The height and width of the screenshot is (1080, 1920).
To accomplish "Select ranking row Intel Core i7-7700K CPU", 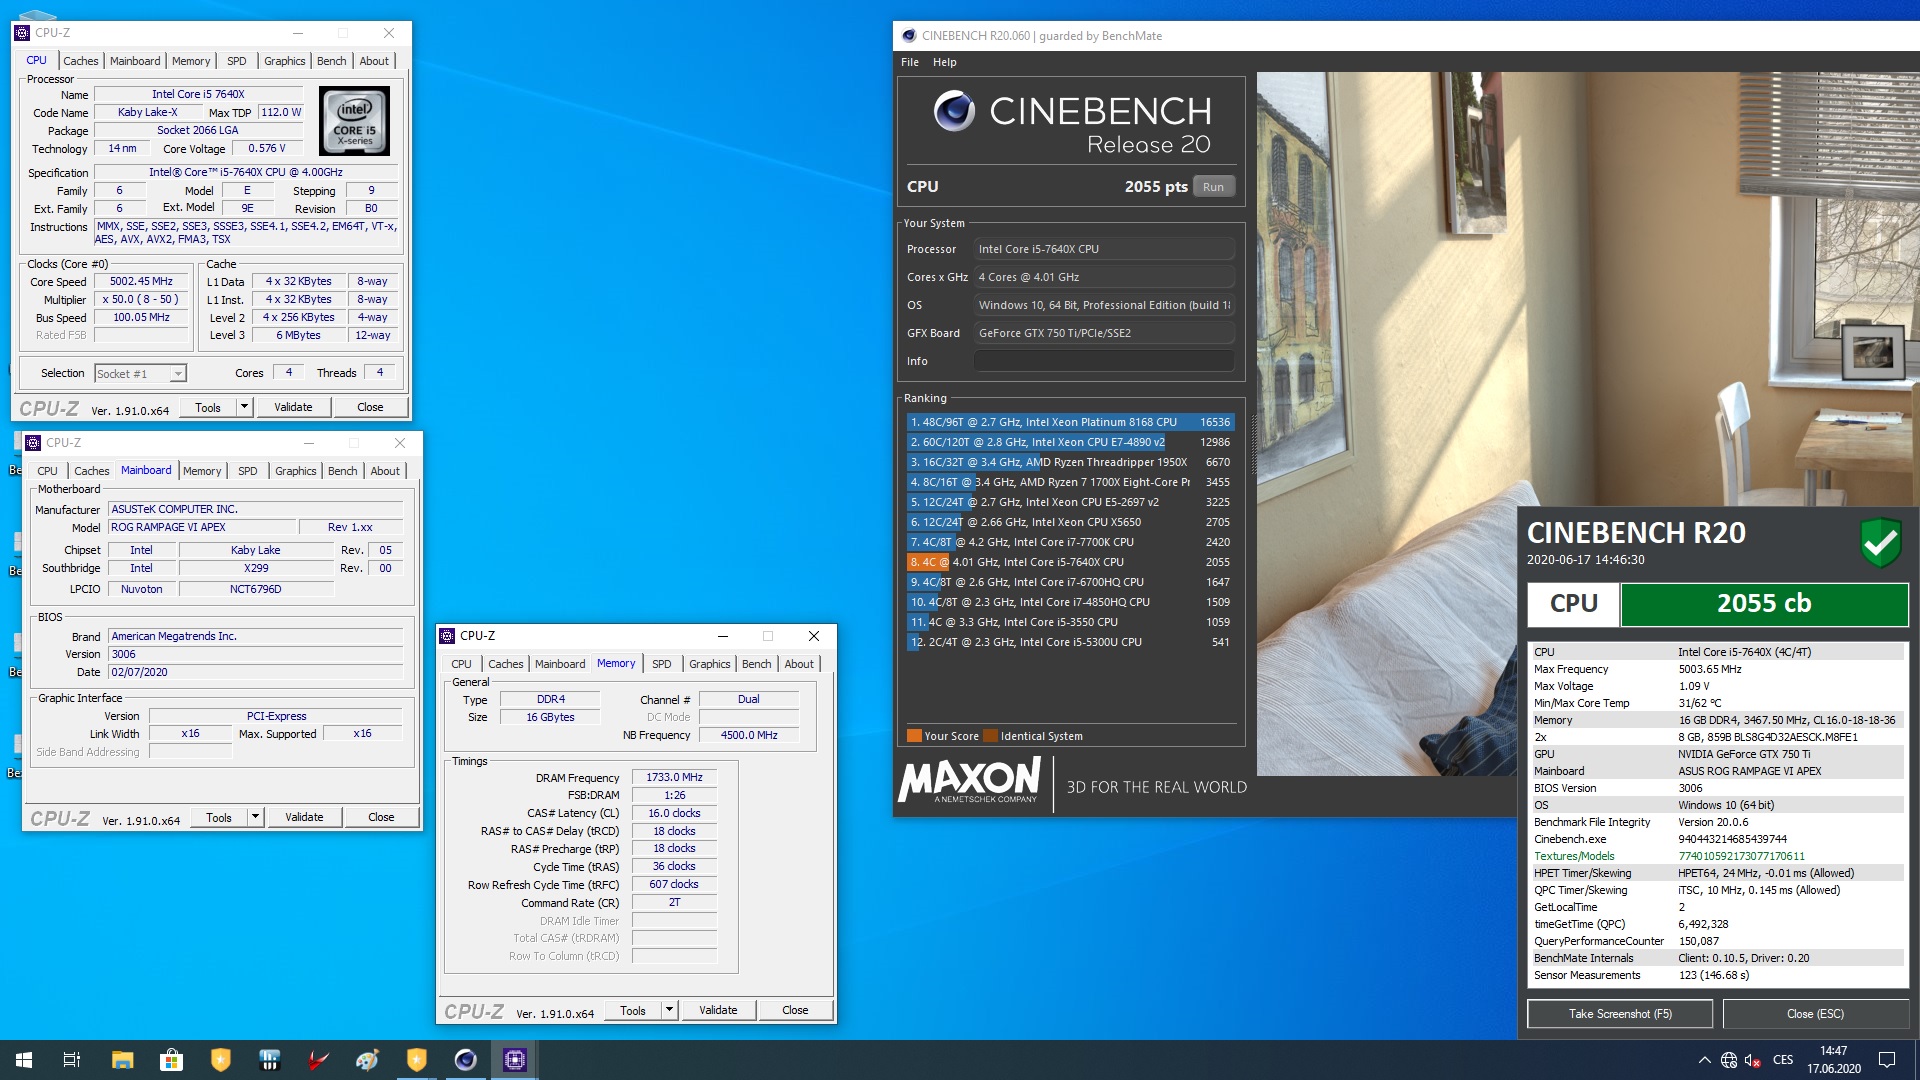I will click(x=1070, y=542).
